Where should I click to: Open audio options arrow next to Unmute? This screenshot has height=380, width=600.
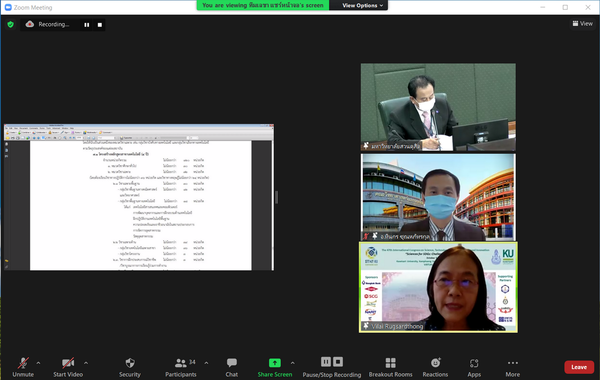tap(38, 363)
